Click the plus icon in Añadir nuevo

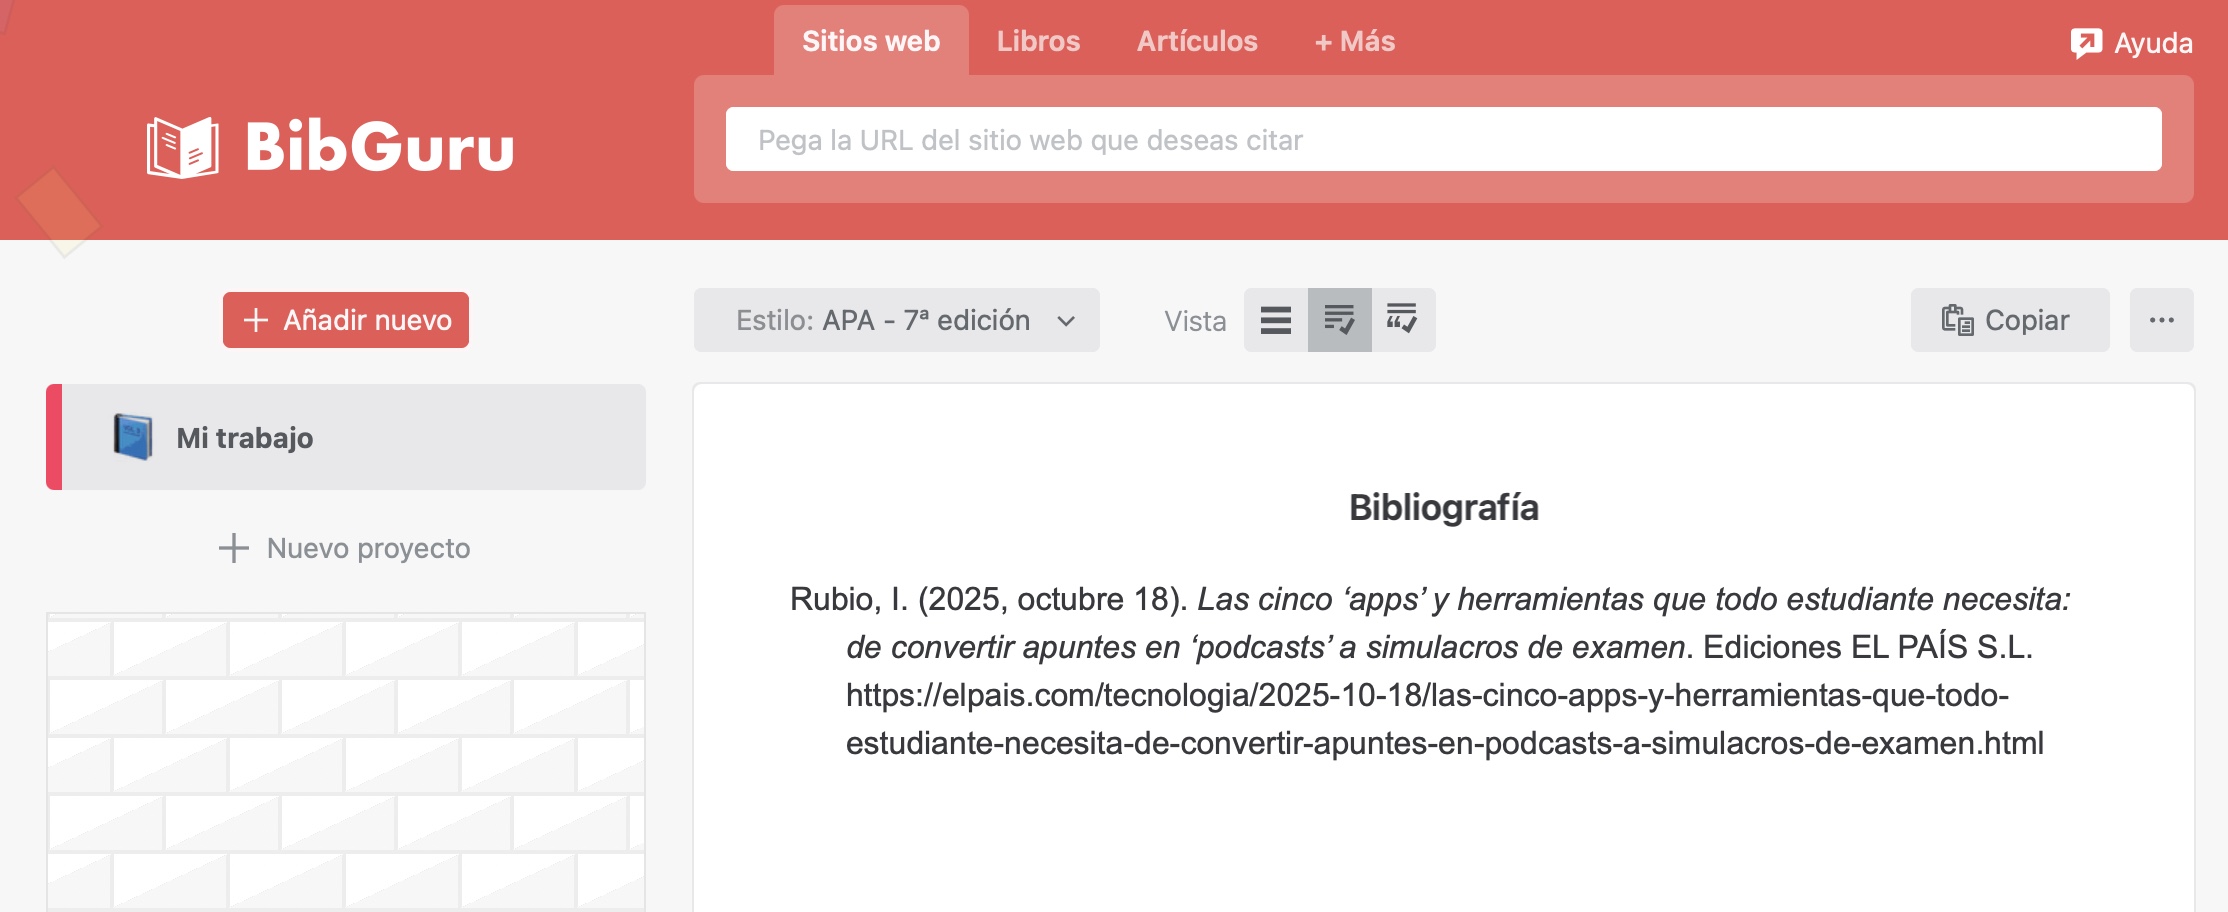(x=256, y=320)
